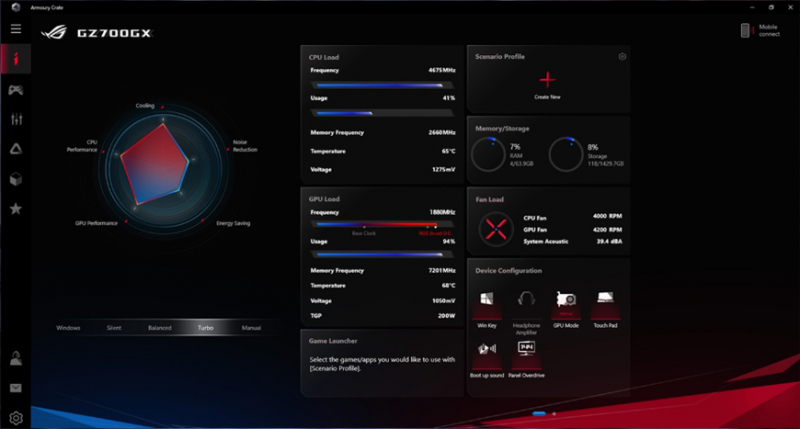This screenshot has height=429, width=800.
Task: Open the cube Game Library icon
Action: pos(16,179)
